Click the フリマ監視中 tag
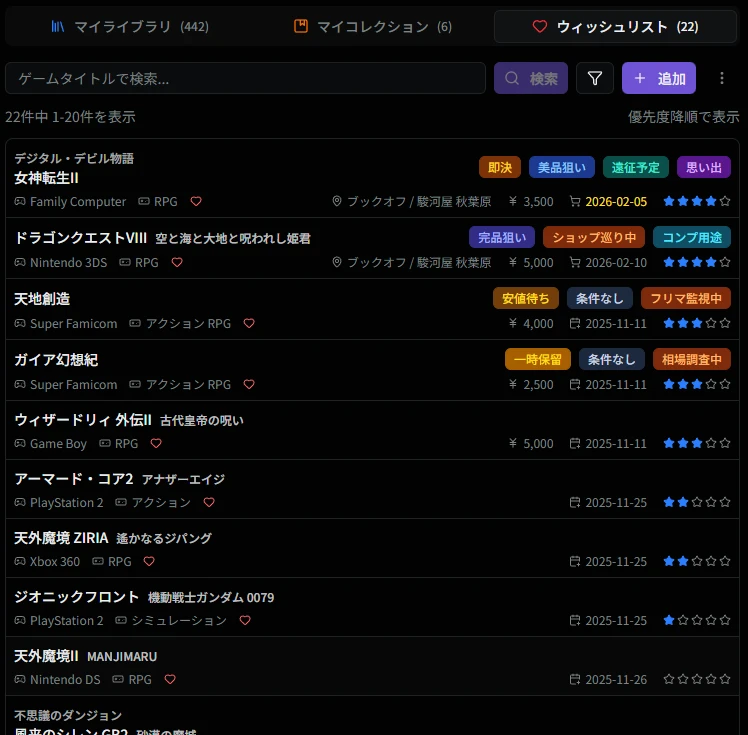 (686, 299)
